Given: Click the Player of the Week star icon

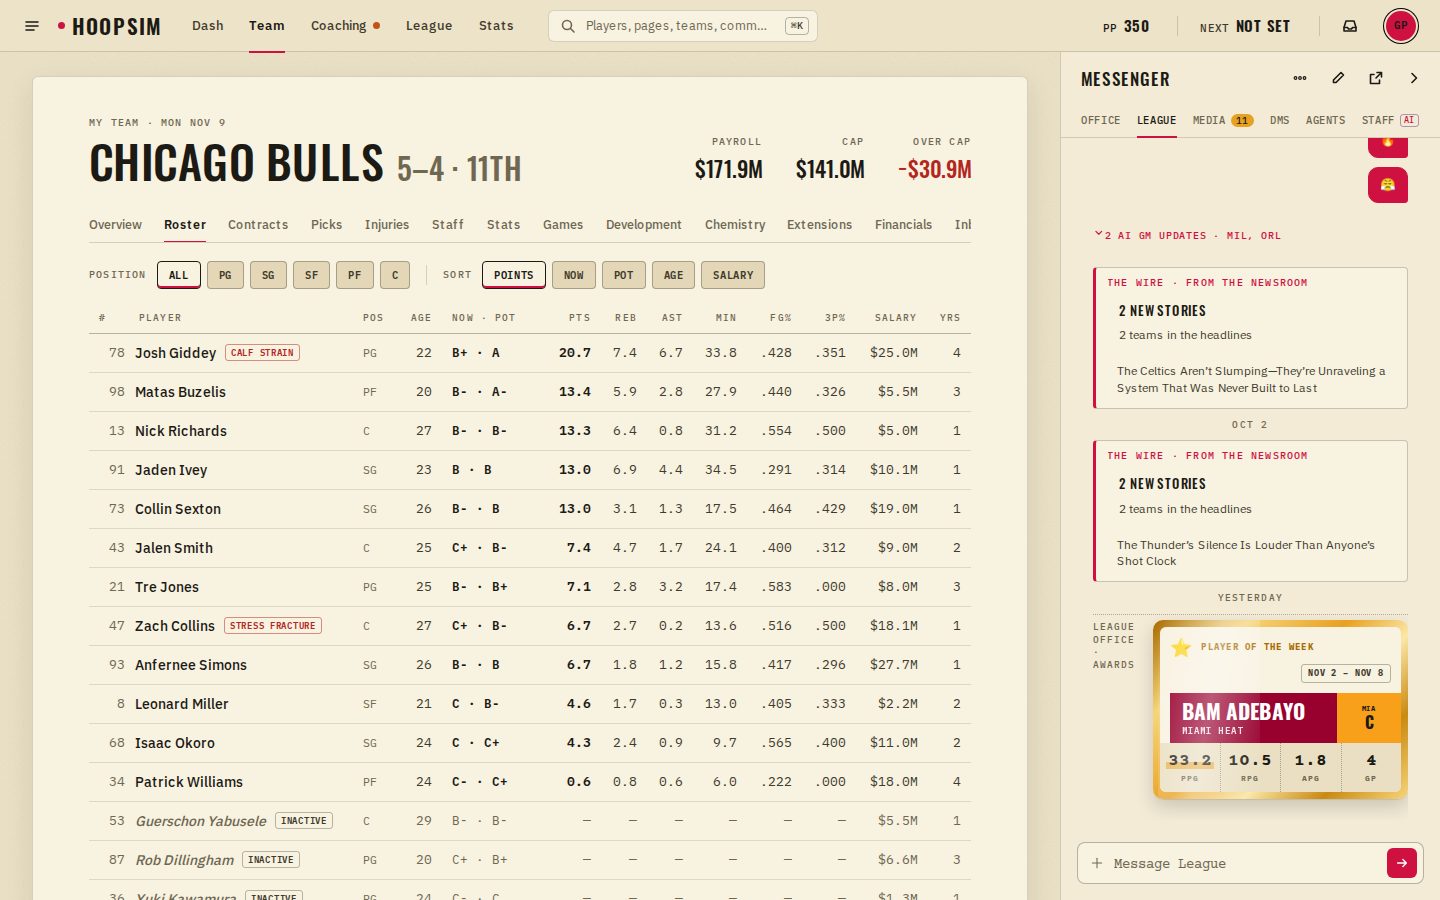Looking at the screenshot, I should [x=1181, y=648].
